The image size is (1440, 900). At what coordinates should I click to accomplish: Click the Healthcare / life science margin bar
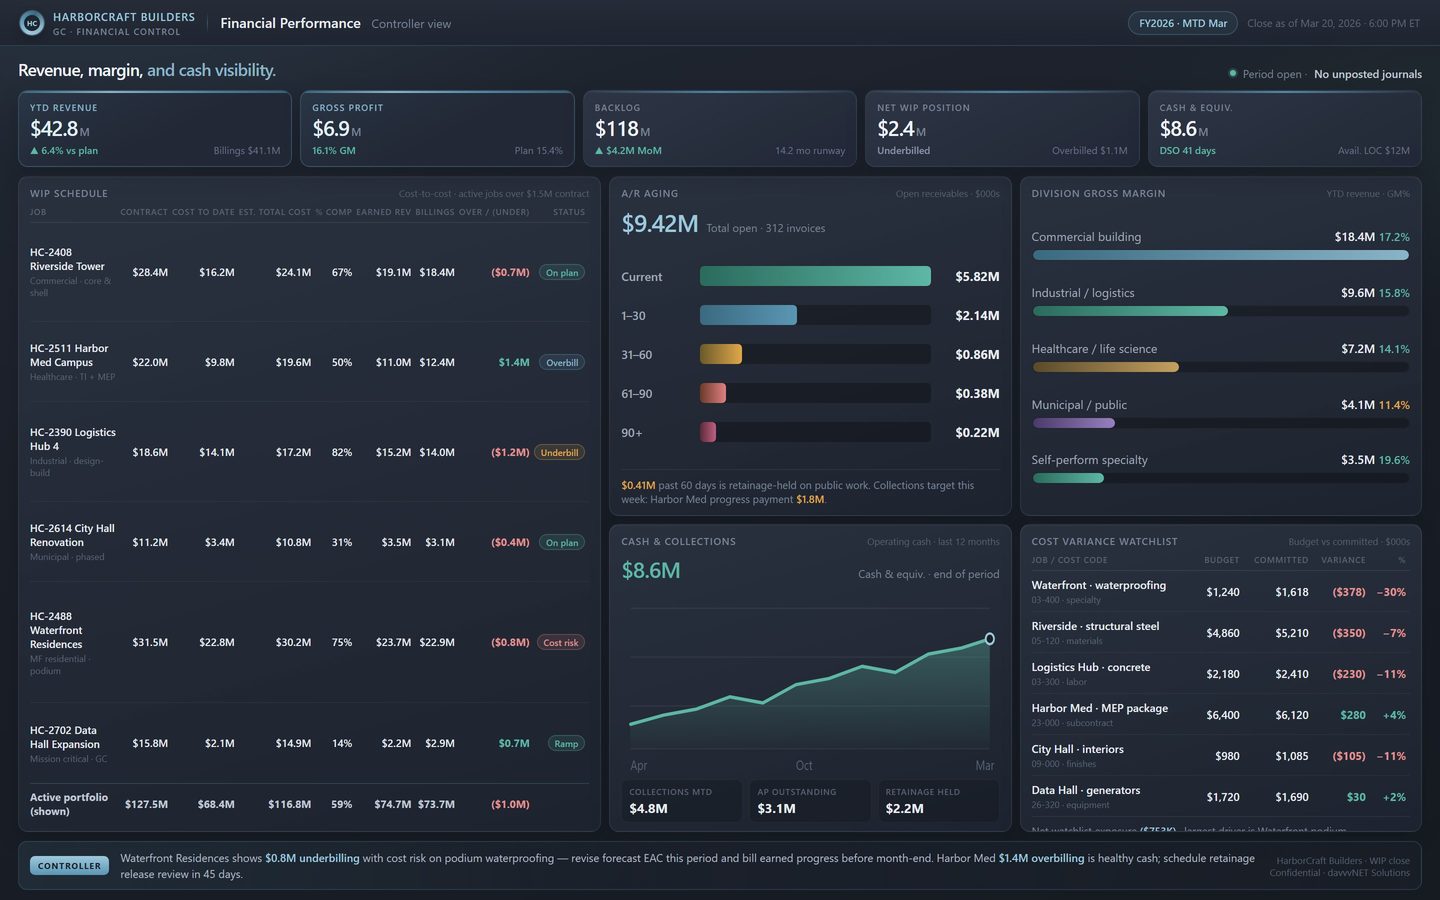1105,367
